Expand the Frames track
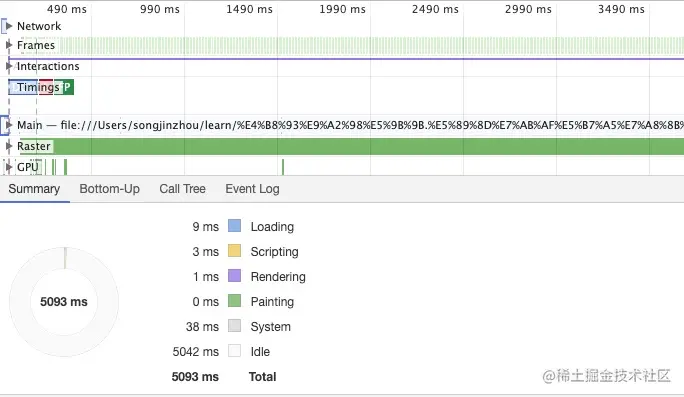 (x=9, y=45)
